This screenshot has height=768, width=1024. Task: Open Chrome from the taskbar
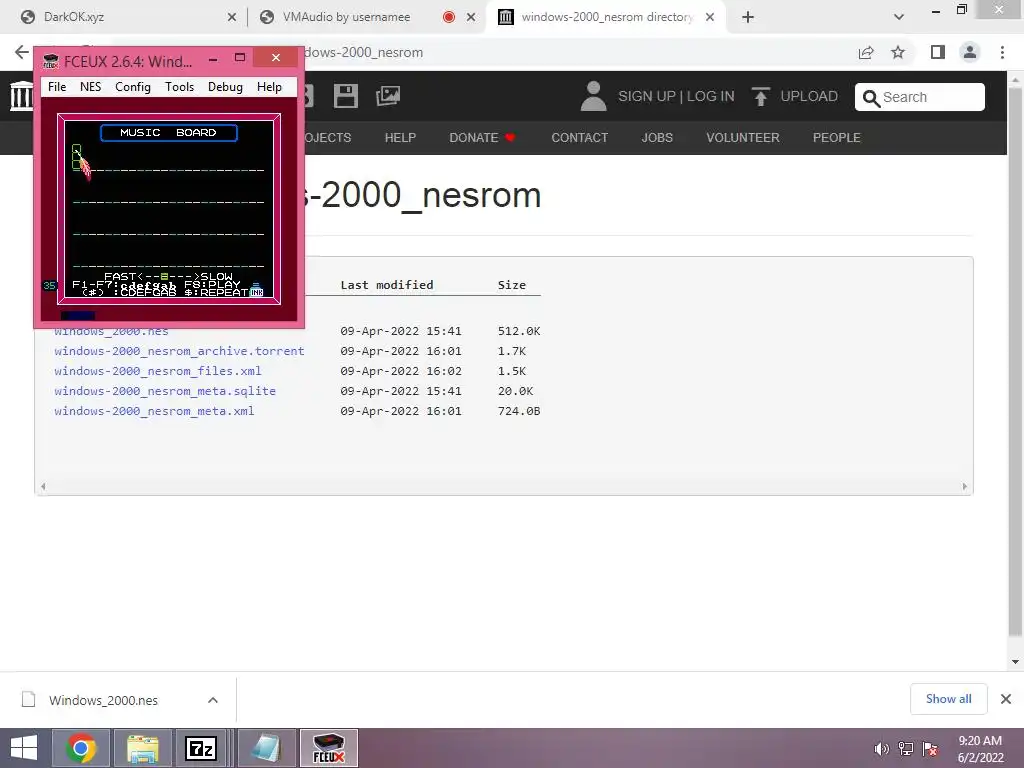(81, 748)
